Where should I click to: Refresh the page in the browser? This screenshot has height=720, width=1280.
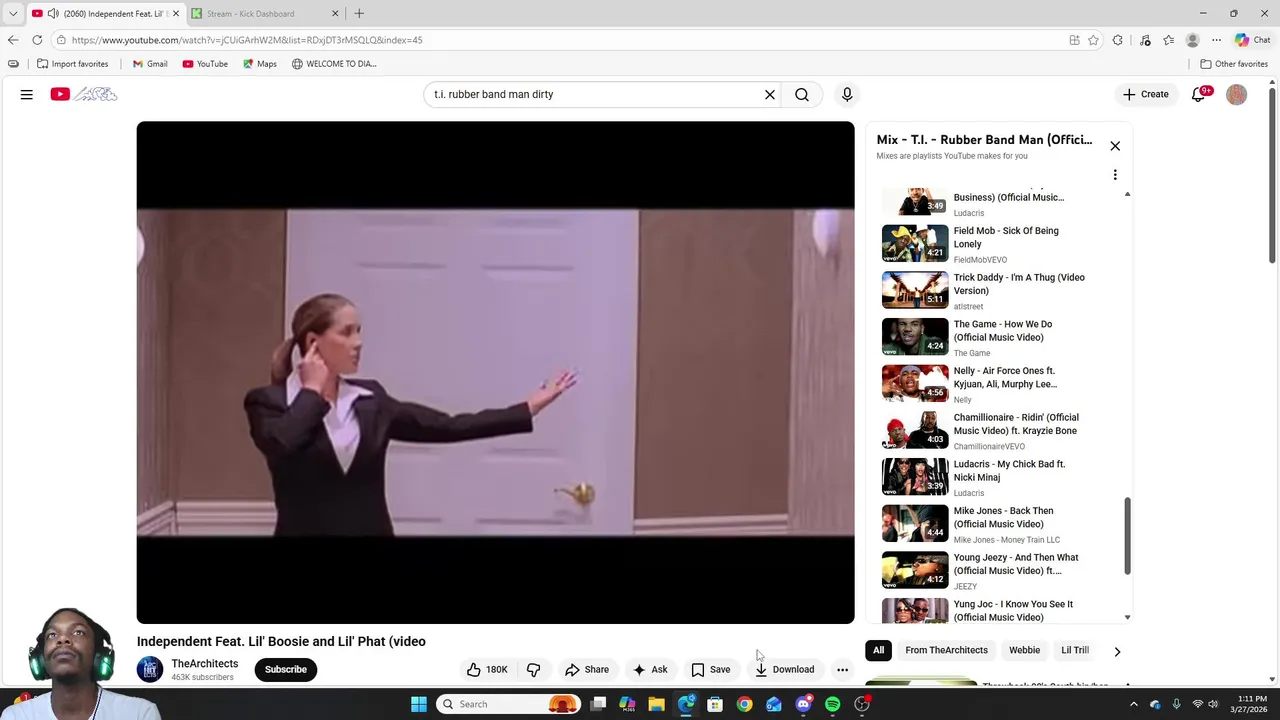pyautogui.click(x=37, y=40)
